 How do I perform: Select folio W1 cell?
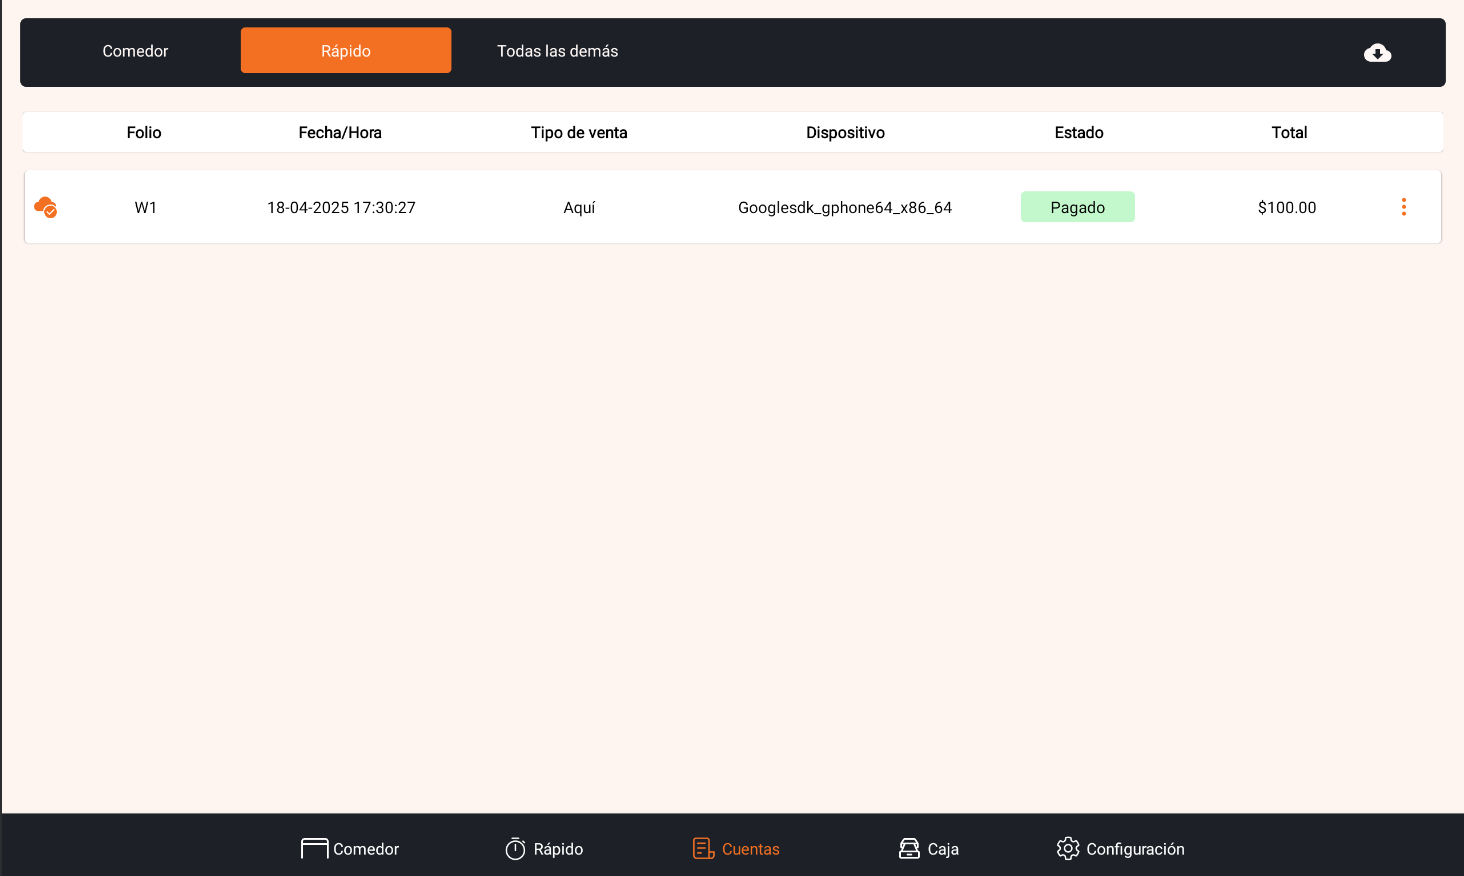(x=146, y=207)
